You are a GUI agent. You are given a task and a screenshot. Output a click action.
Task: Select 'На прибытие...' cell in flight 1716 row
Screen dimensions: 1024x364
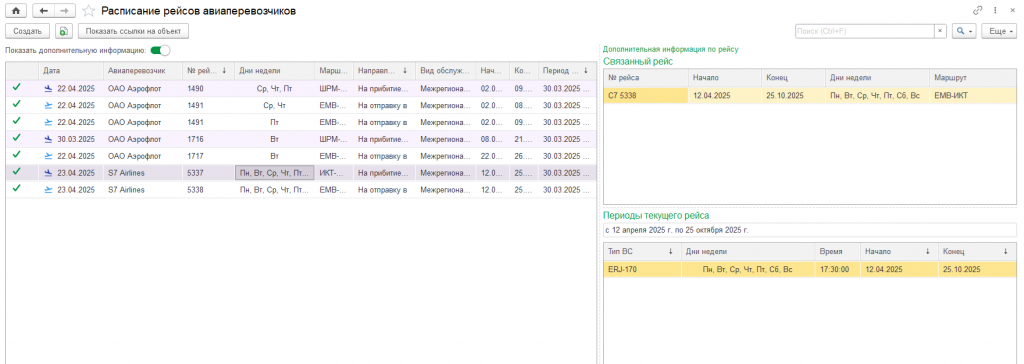click(x=384, y=139)
